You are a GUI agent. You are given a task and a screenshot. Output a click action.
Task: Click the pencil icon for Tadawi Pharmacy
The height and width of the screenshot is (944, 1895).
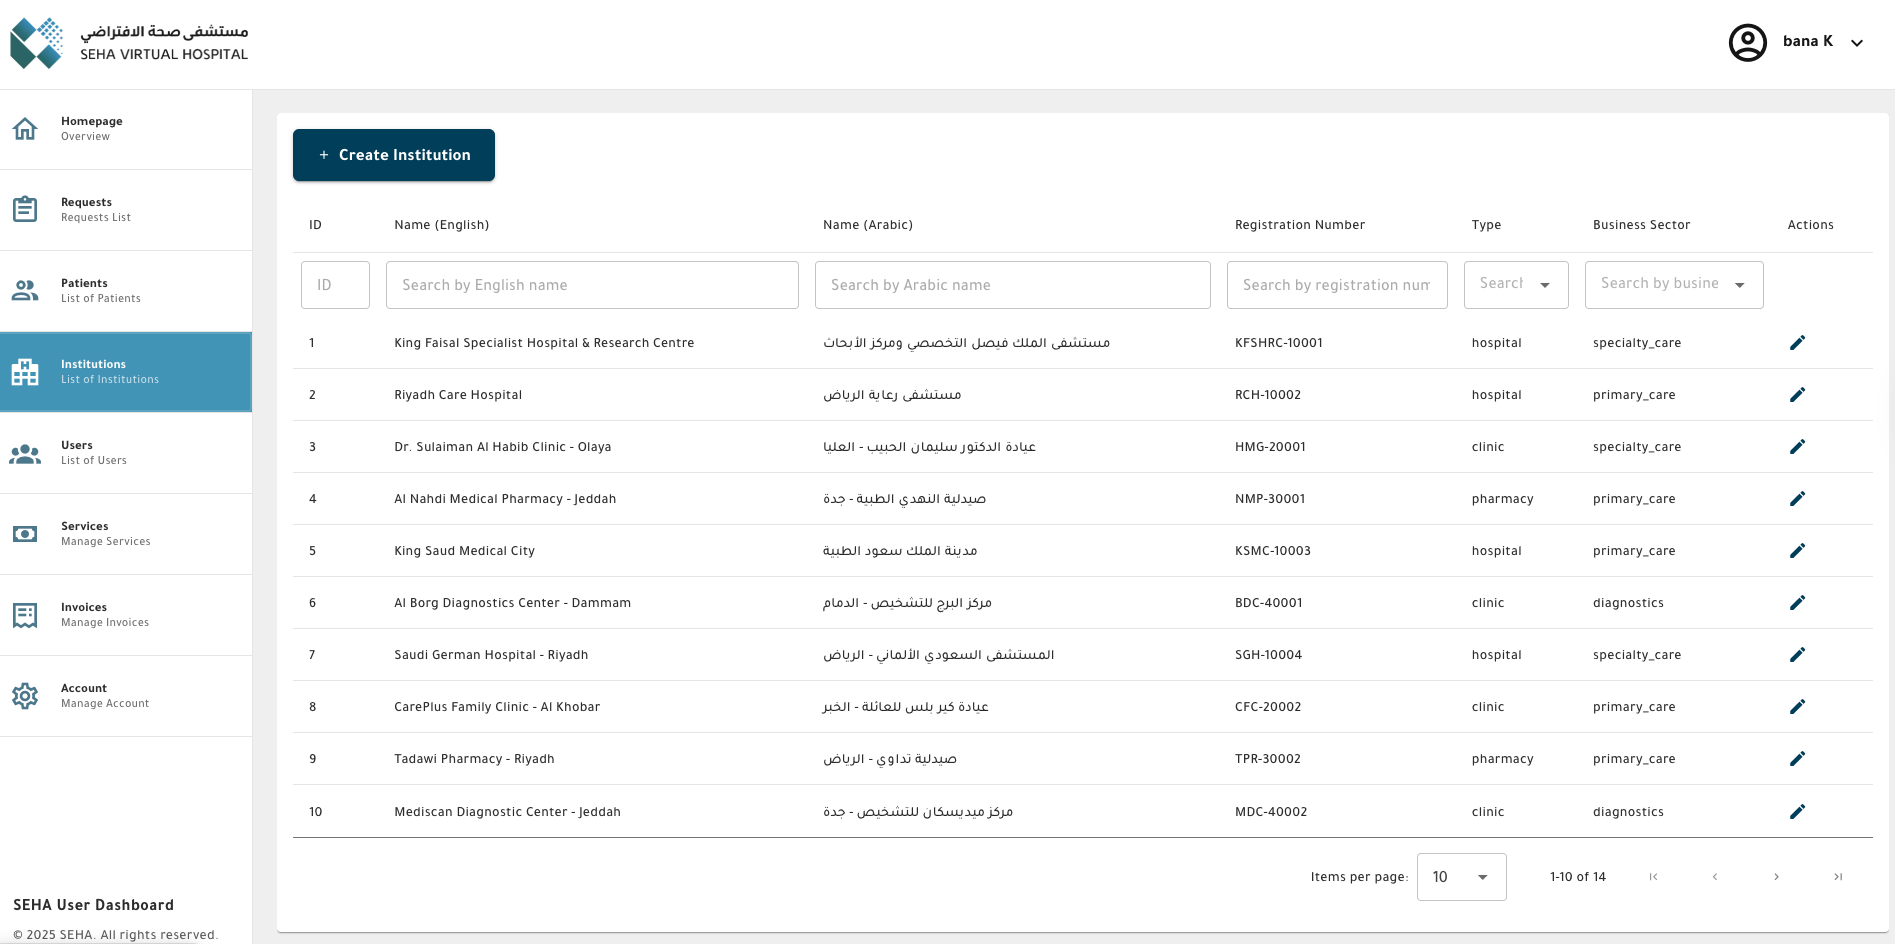coord(1798,758)
